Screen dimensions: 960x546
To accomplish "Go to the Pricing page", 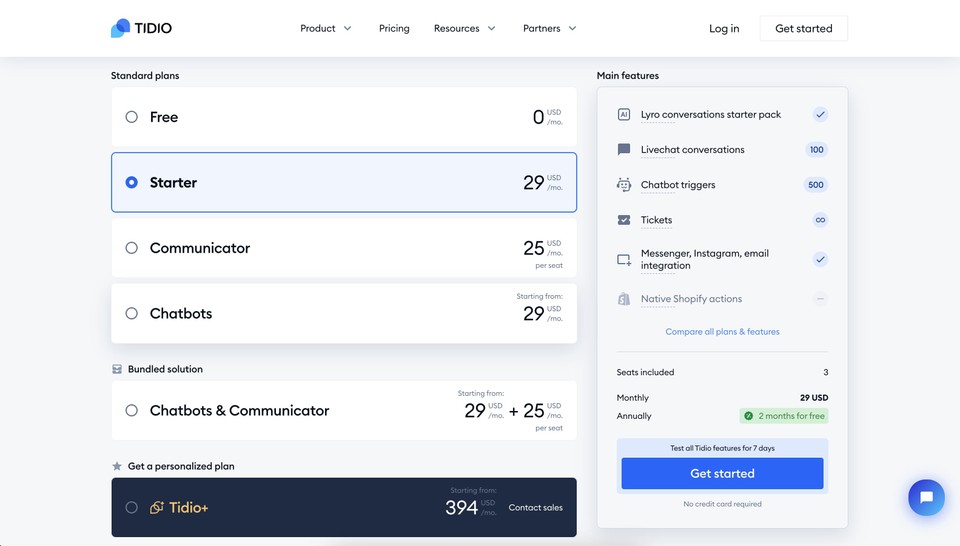I will [394, 28].
